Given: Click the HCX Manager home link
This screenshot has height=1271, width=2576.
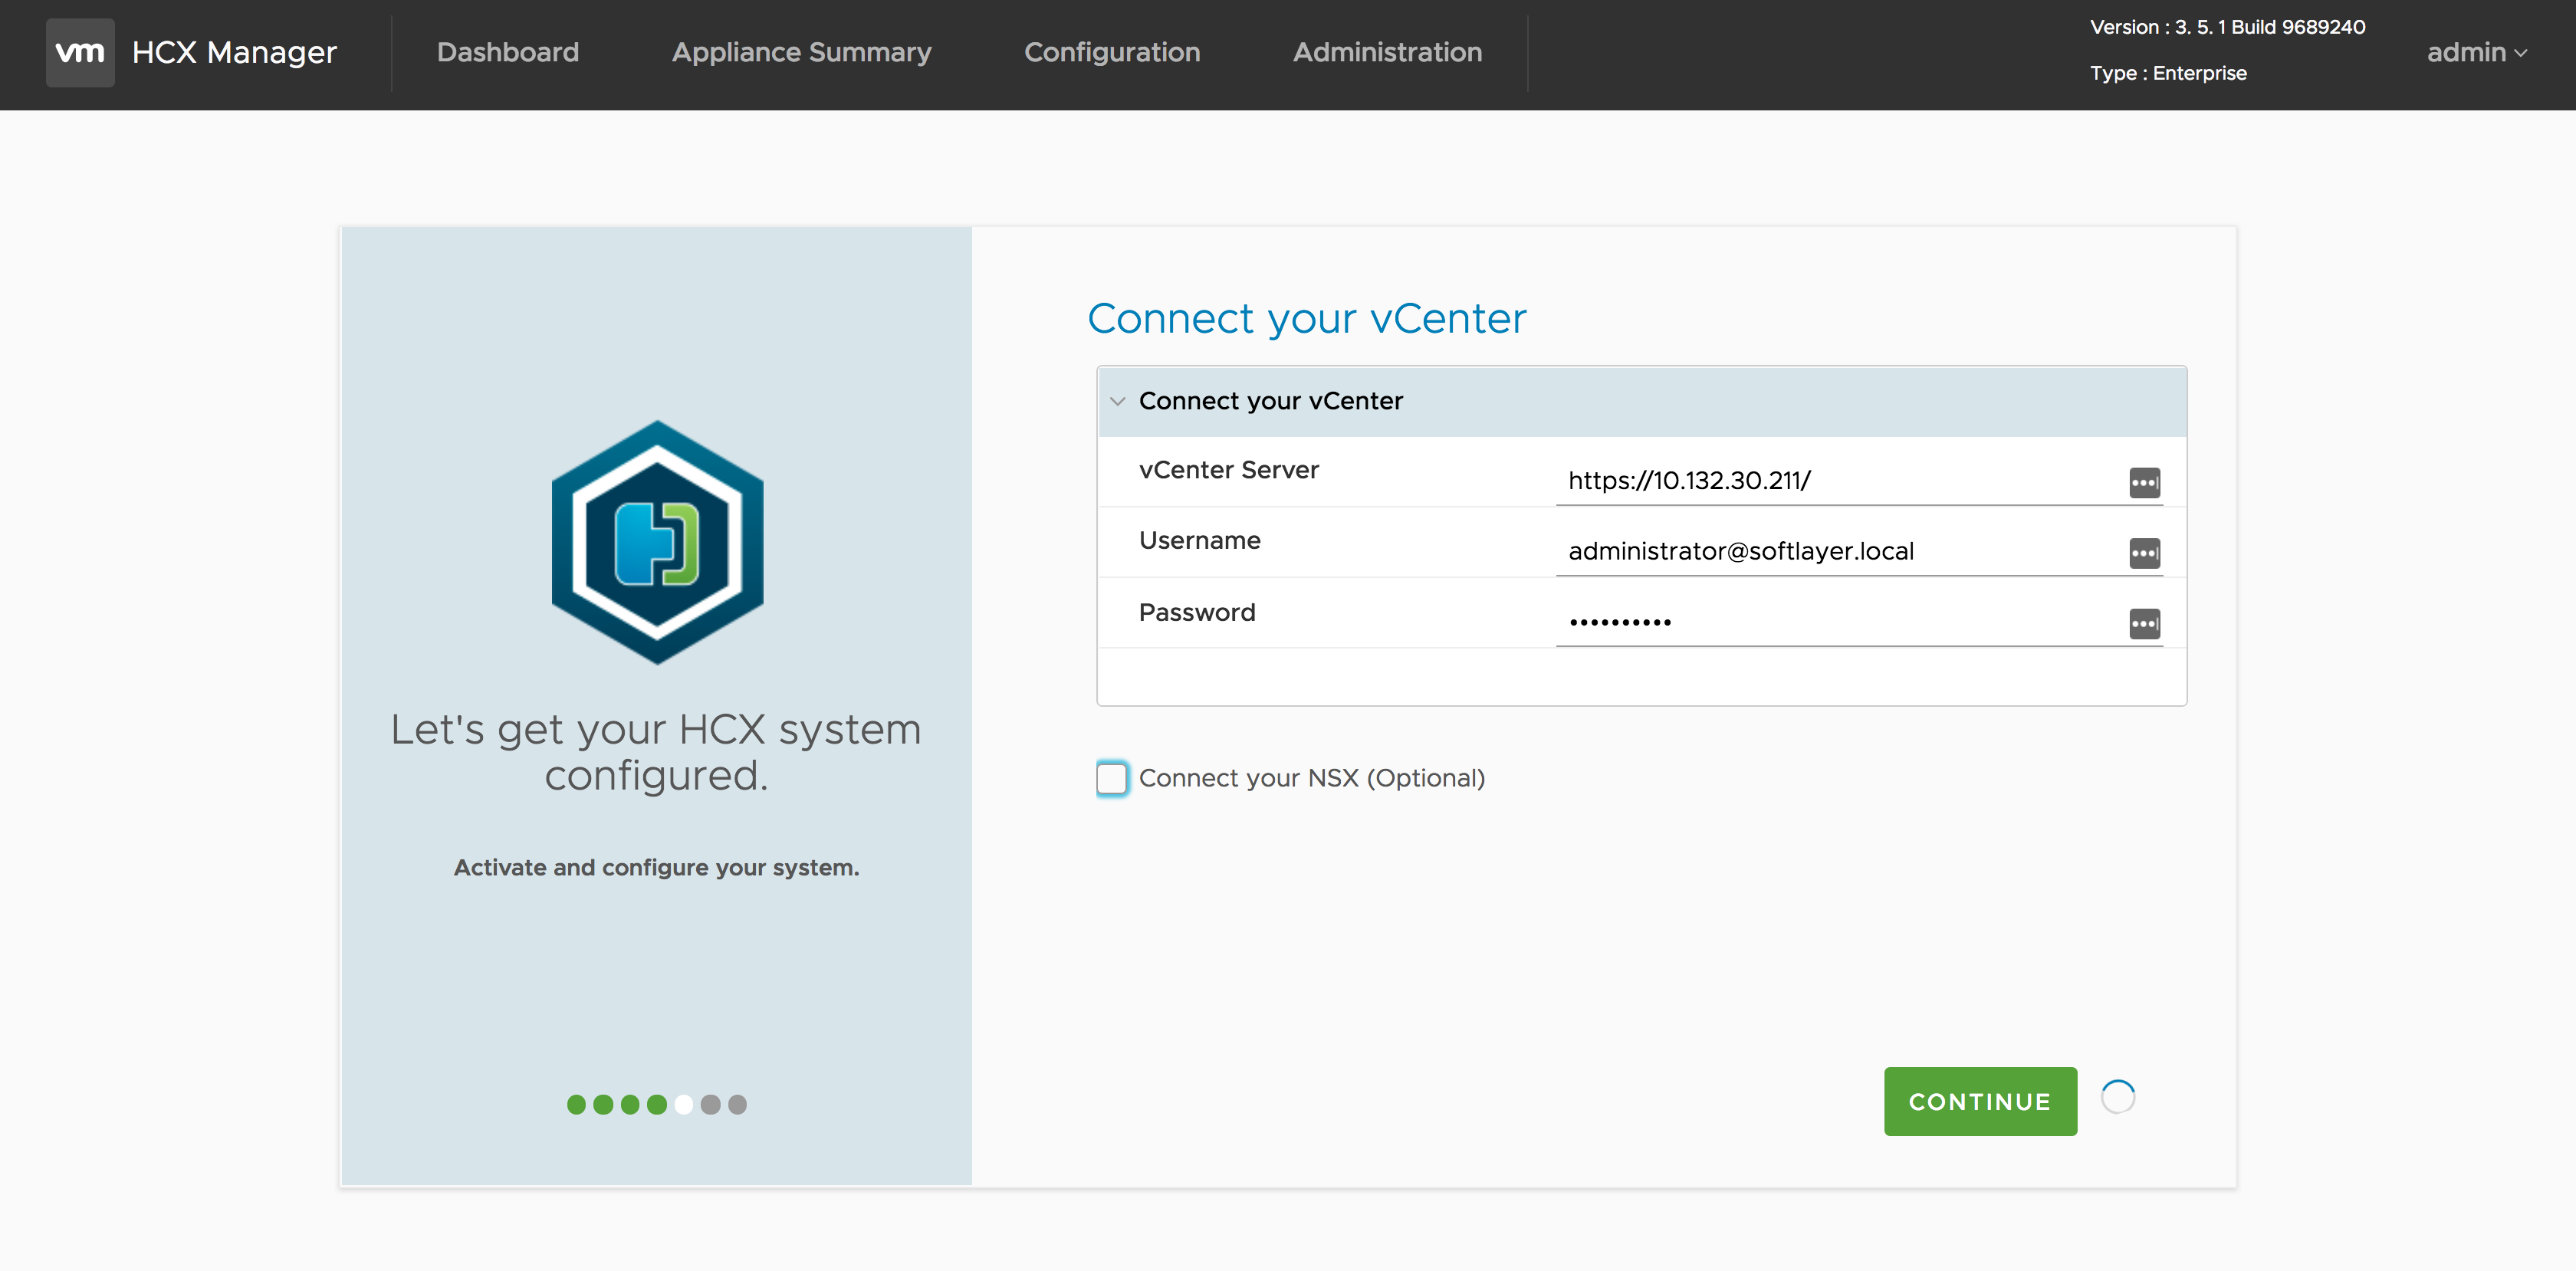Looking at the screenshot, I should coord(235,52).
